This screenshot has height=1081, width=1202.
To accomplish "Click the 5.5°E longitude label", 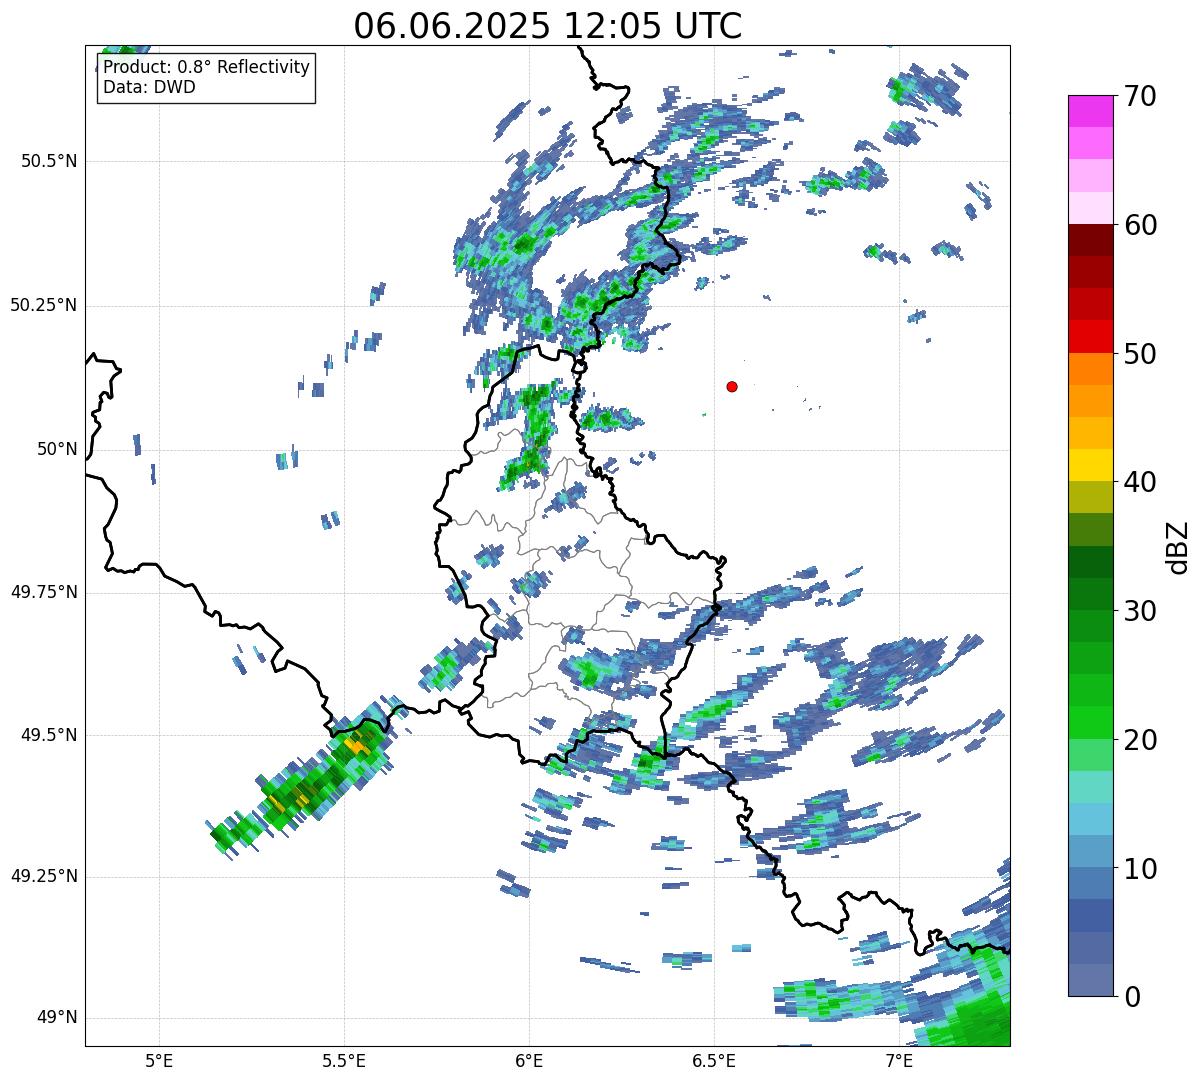I will pyautogui.click(x=344, y=1061).
